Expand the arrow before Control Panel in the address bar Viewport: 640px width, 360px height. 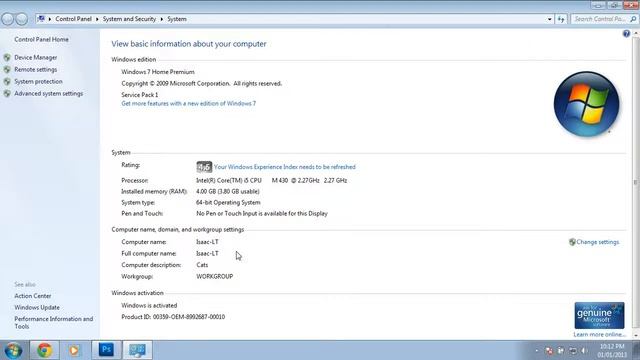click(50, 19)
